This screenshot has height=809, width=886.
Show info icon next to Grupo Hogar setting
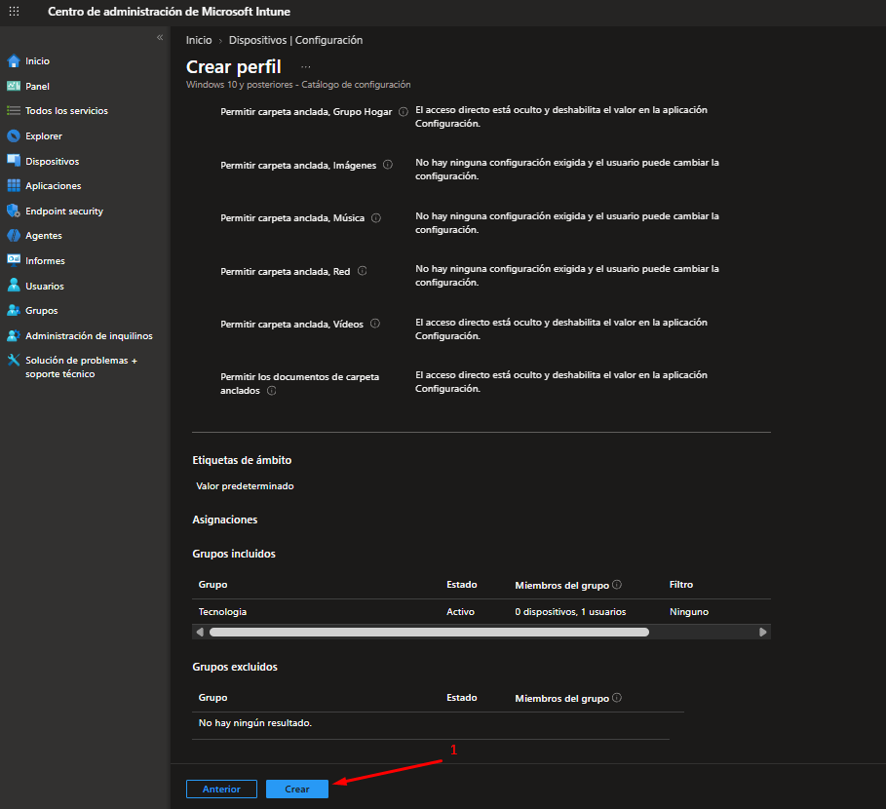pyautogui.click(x=403, y=112)
